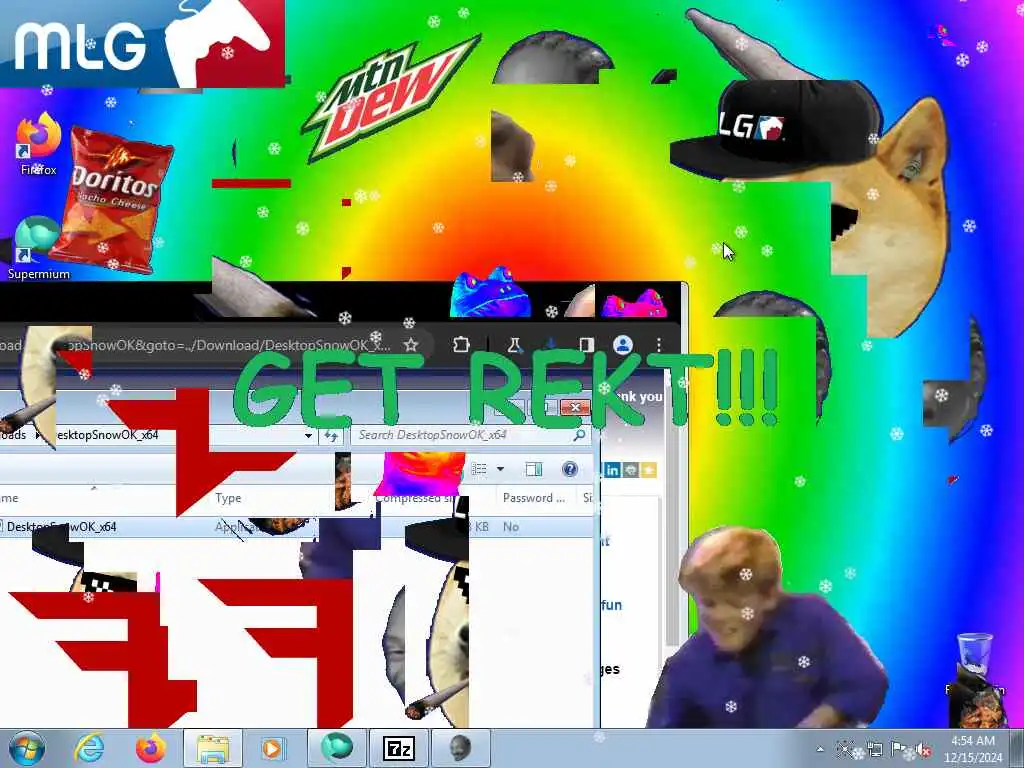
Task: Open the Windows Start menu
Action: (26, 748)
